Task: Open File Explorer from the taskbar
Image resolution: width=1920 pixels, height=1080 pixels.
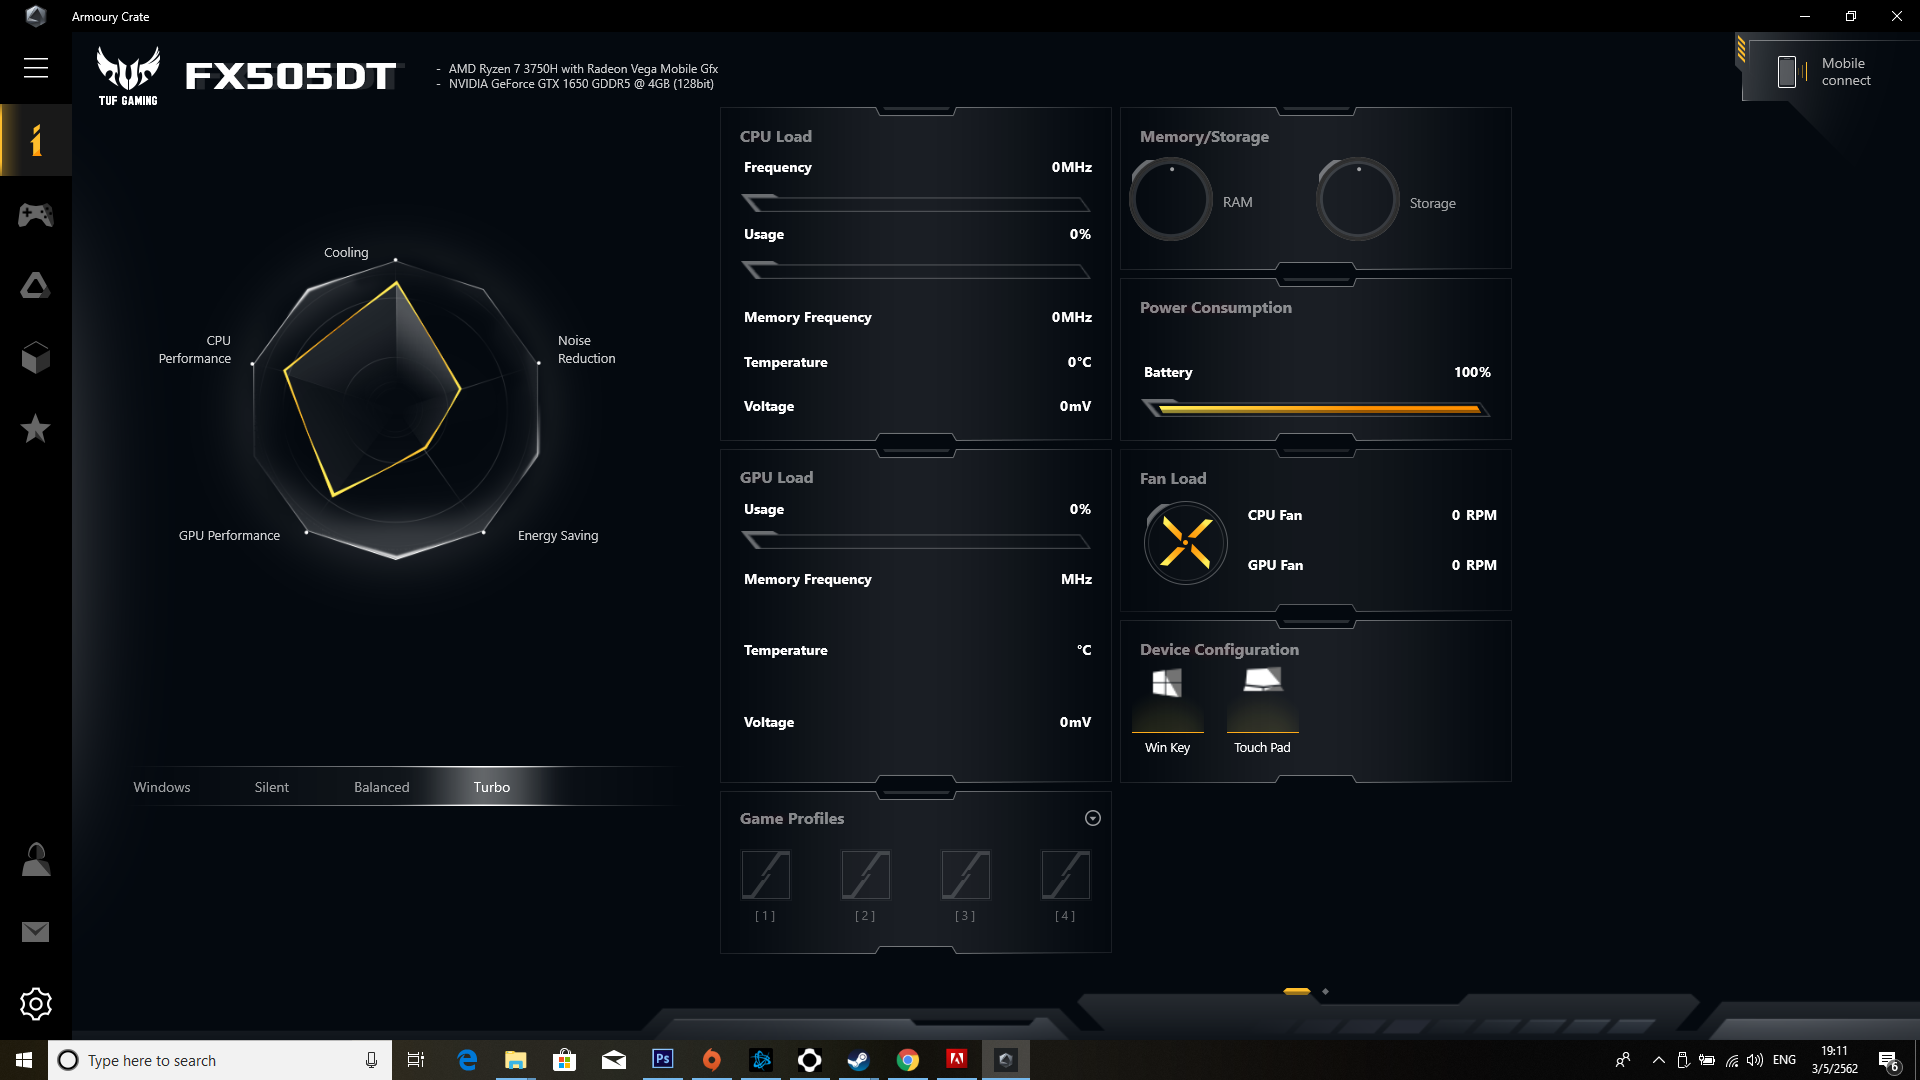Action: click(515, 1060)
